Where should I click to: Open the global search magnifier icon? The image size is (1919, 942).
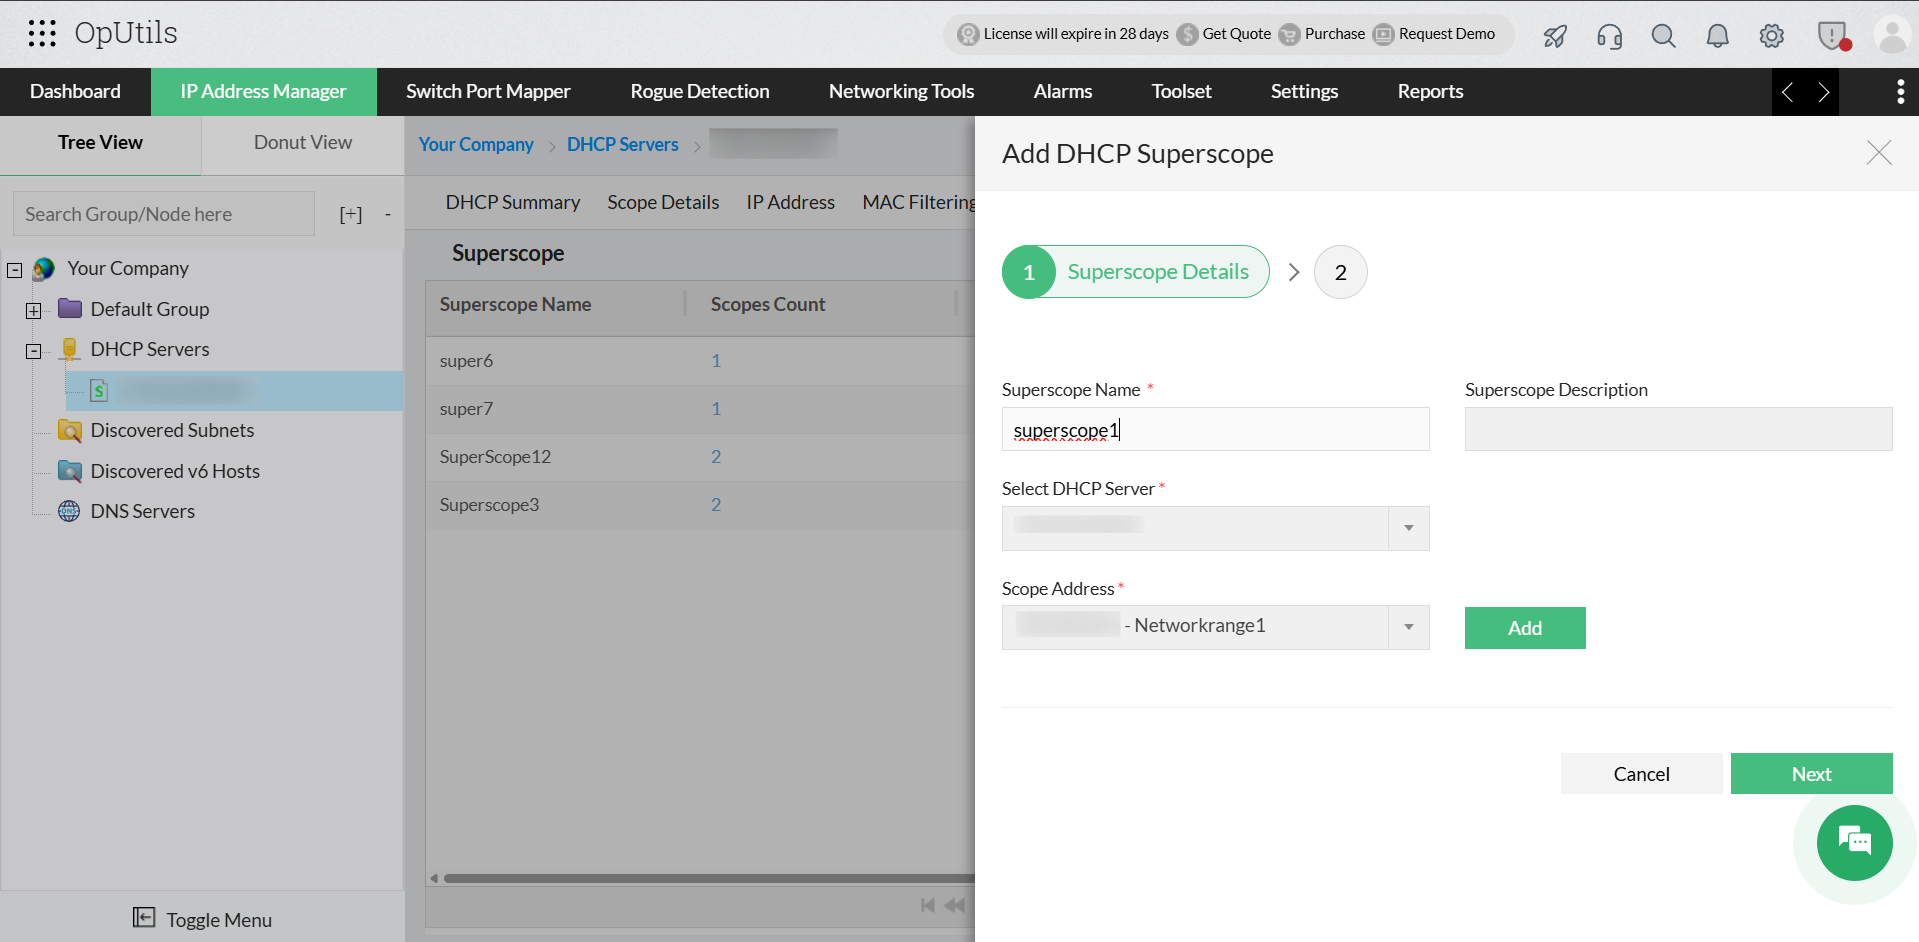1663,35
